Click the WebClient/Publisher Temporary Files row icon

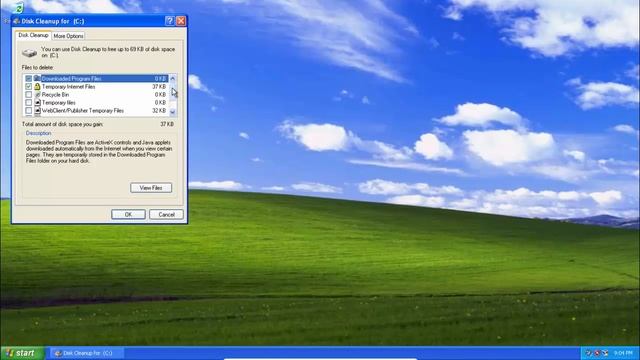(x=37, y=111)
